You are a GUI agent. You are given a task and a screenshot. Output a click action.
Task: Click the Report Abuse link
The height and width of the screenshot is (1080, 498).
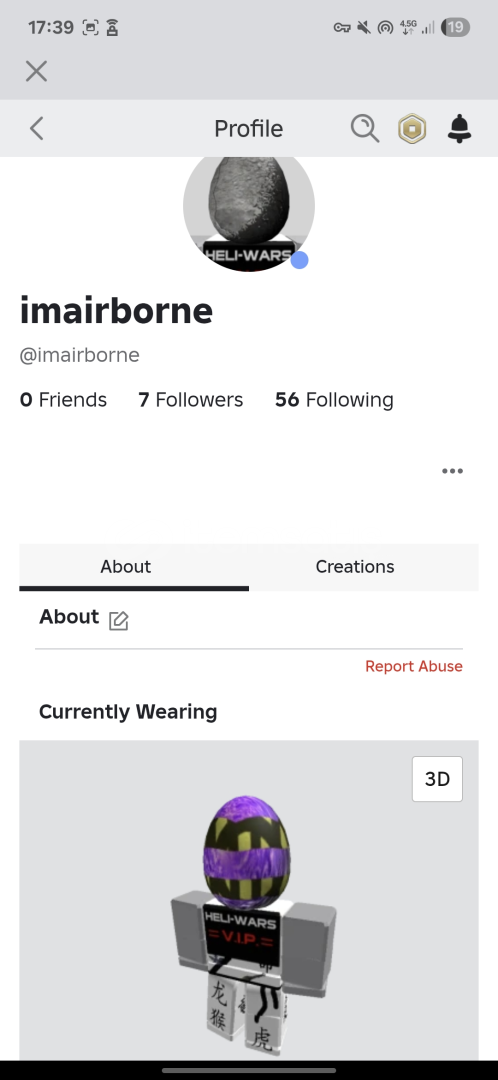(414, 666)
